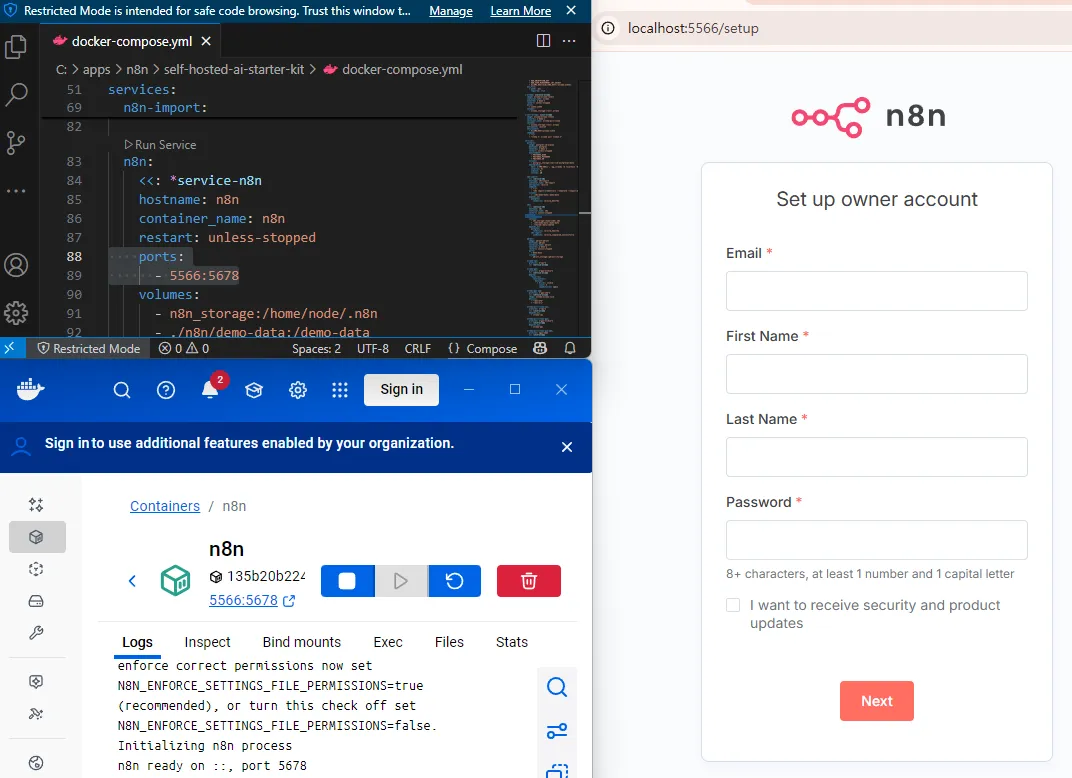Open the Manage gear in VS Code activity bar
The height and width of the screenshot is (778, 1072).
(16, 313)
